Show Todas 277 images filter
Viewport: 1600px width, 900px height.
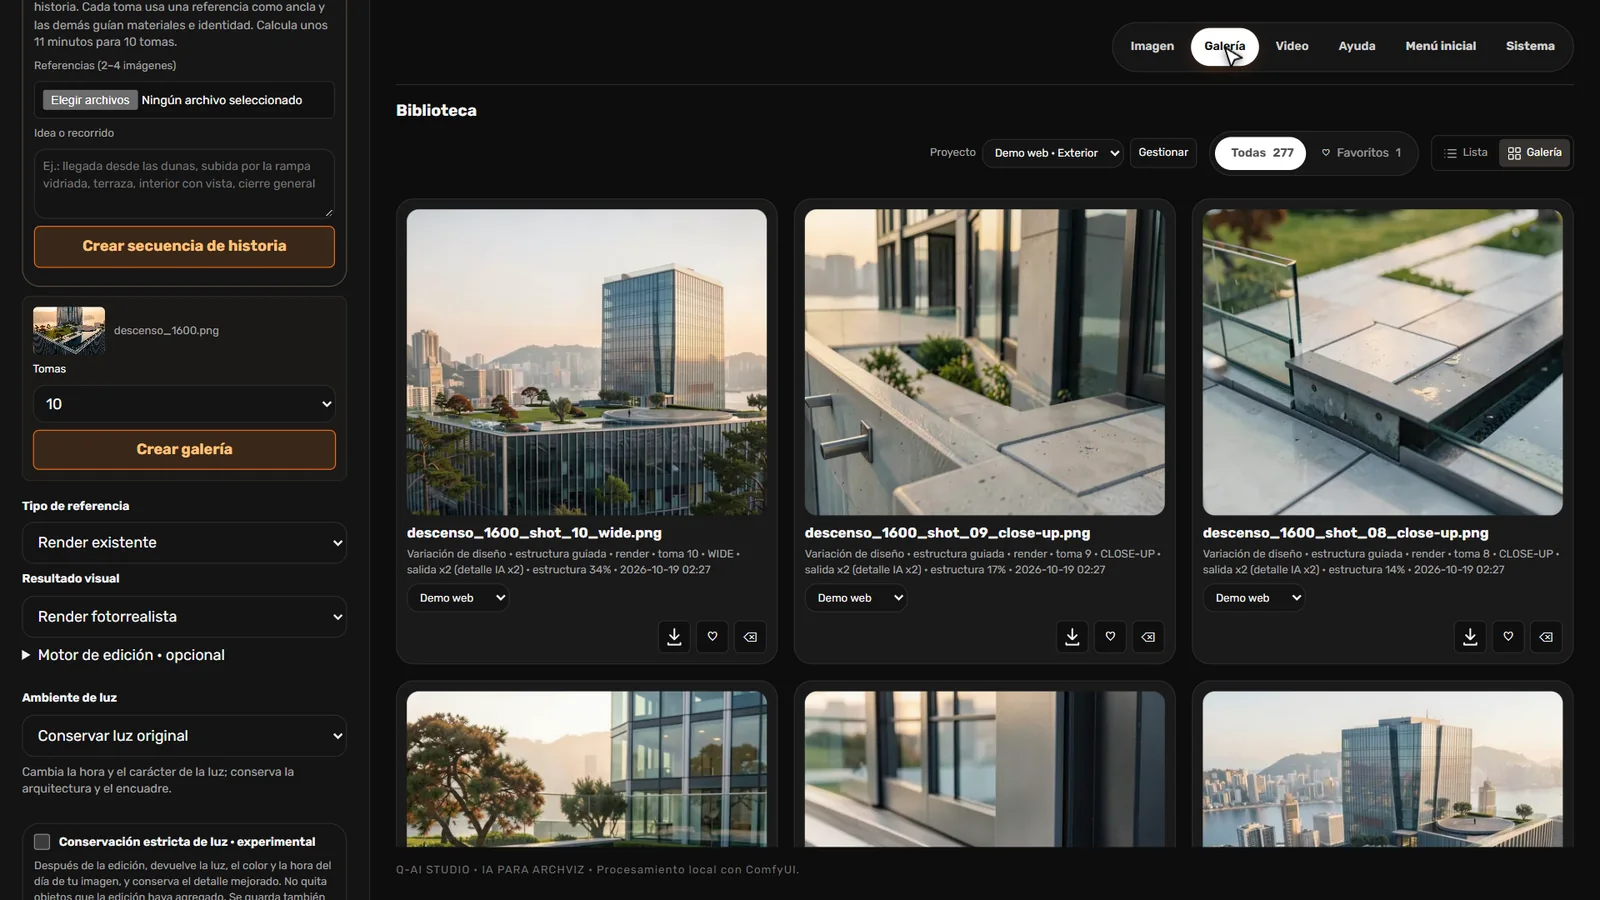coord(1260,153)
